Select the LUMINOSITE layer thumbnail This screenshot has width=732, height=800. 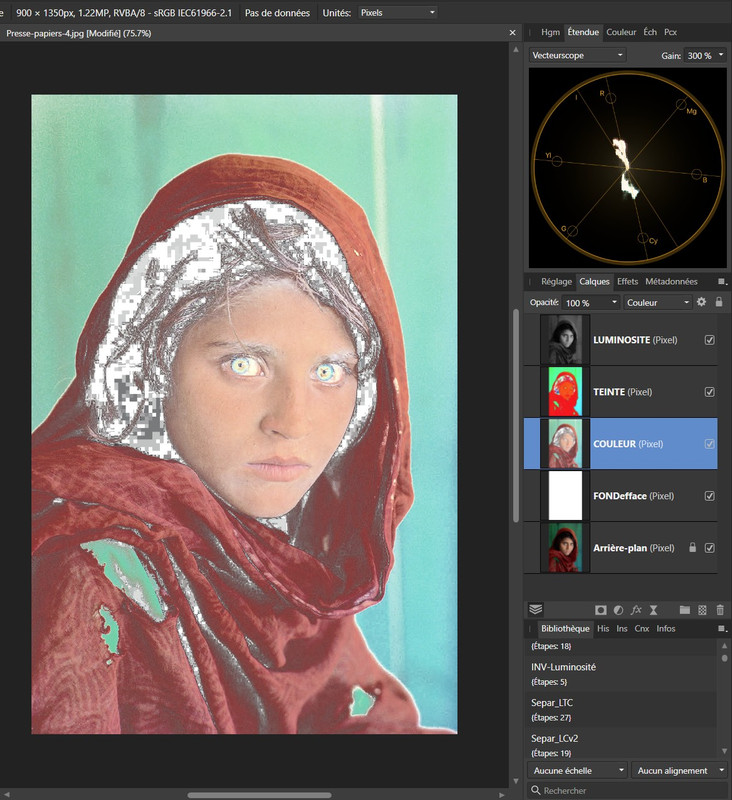565,340
